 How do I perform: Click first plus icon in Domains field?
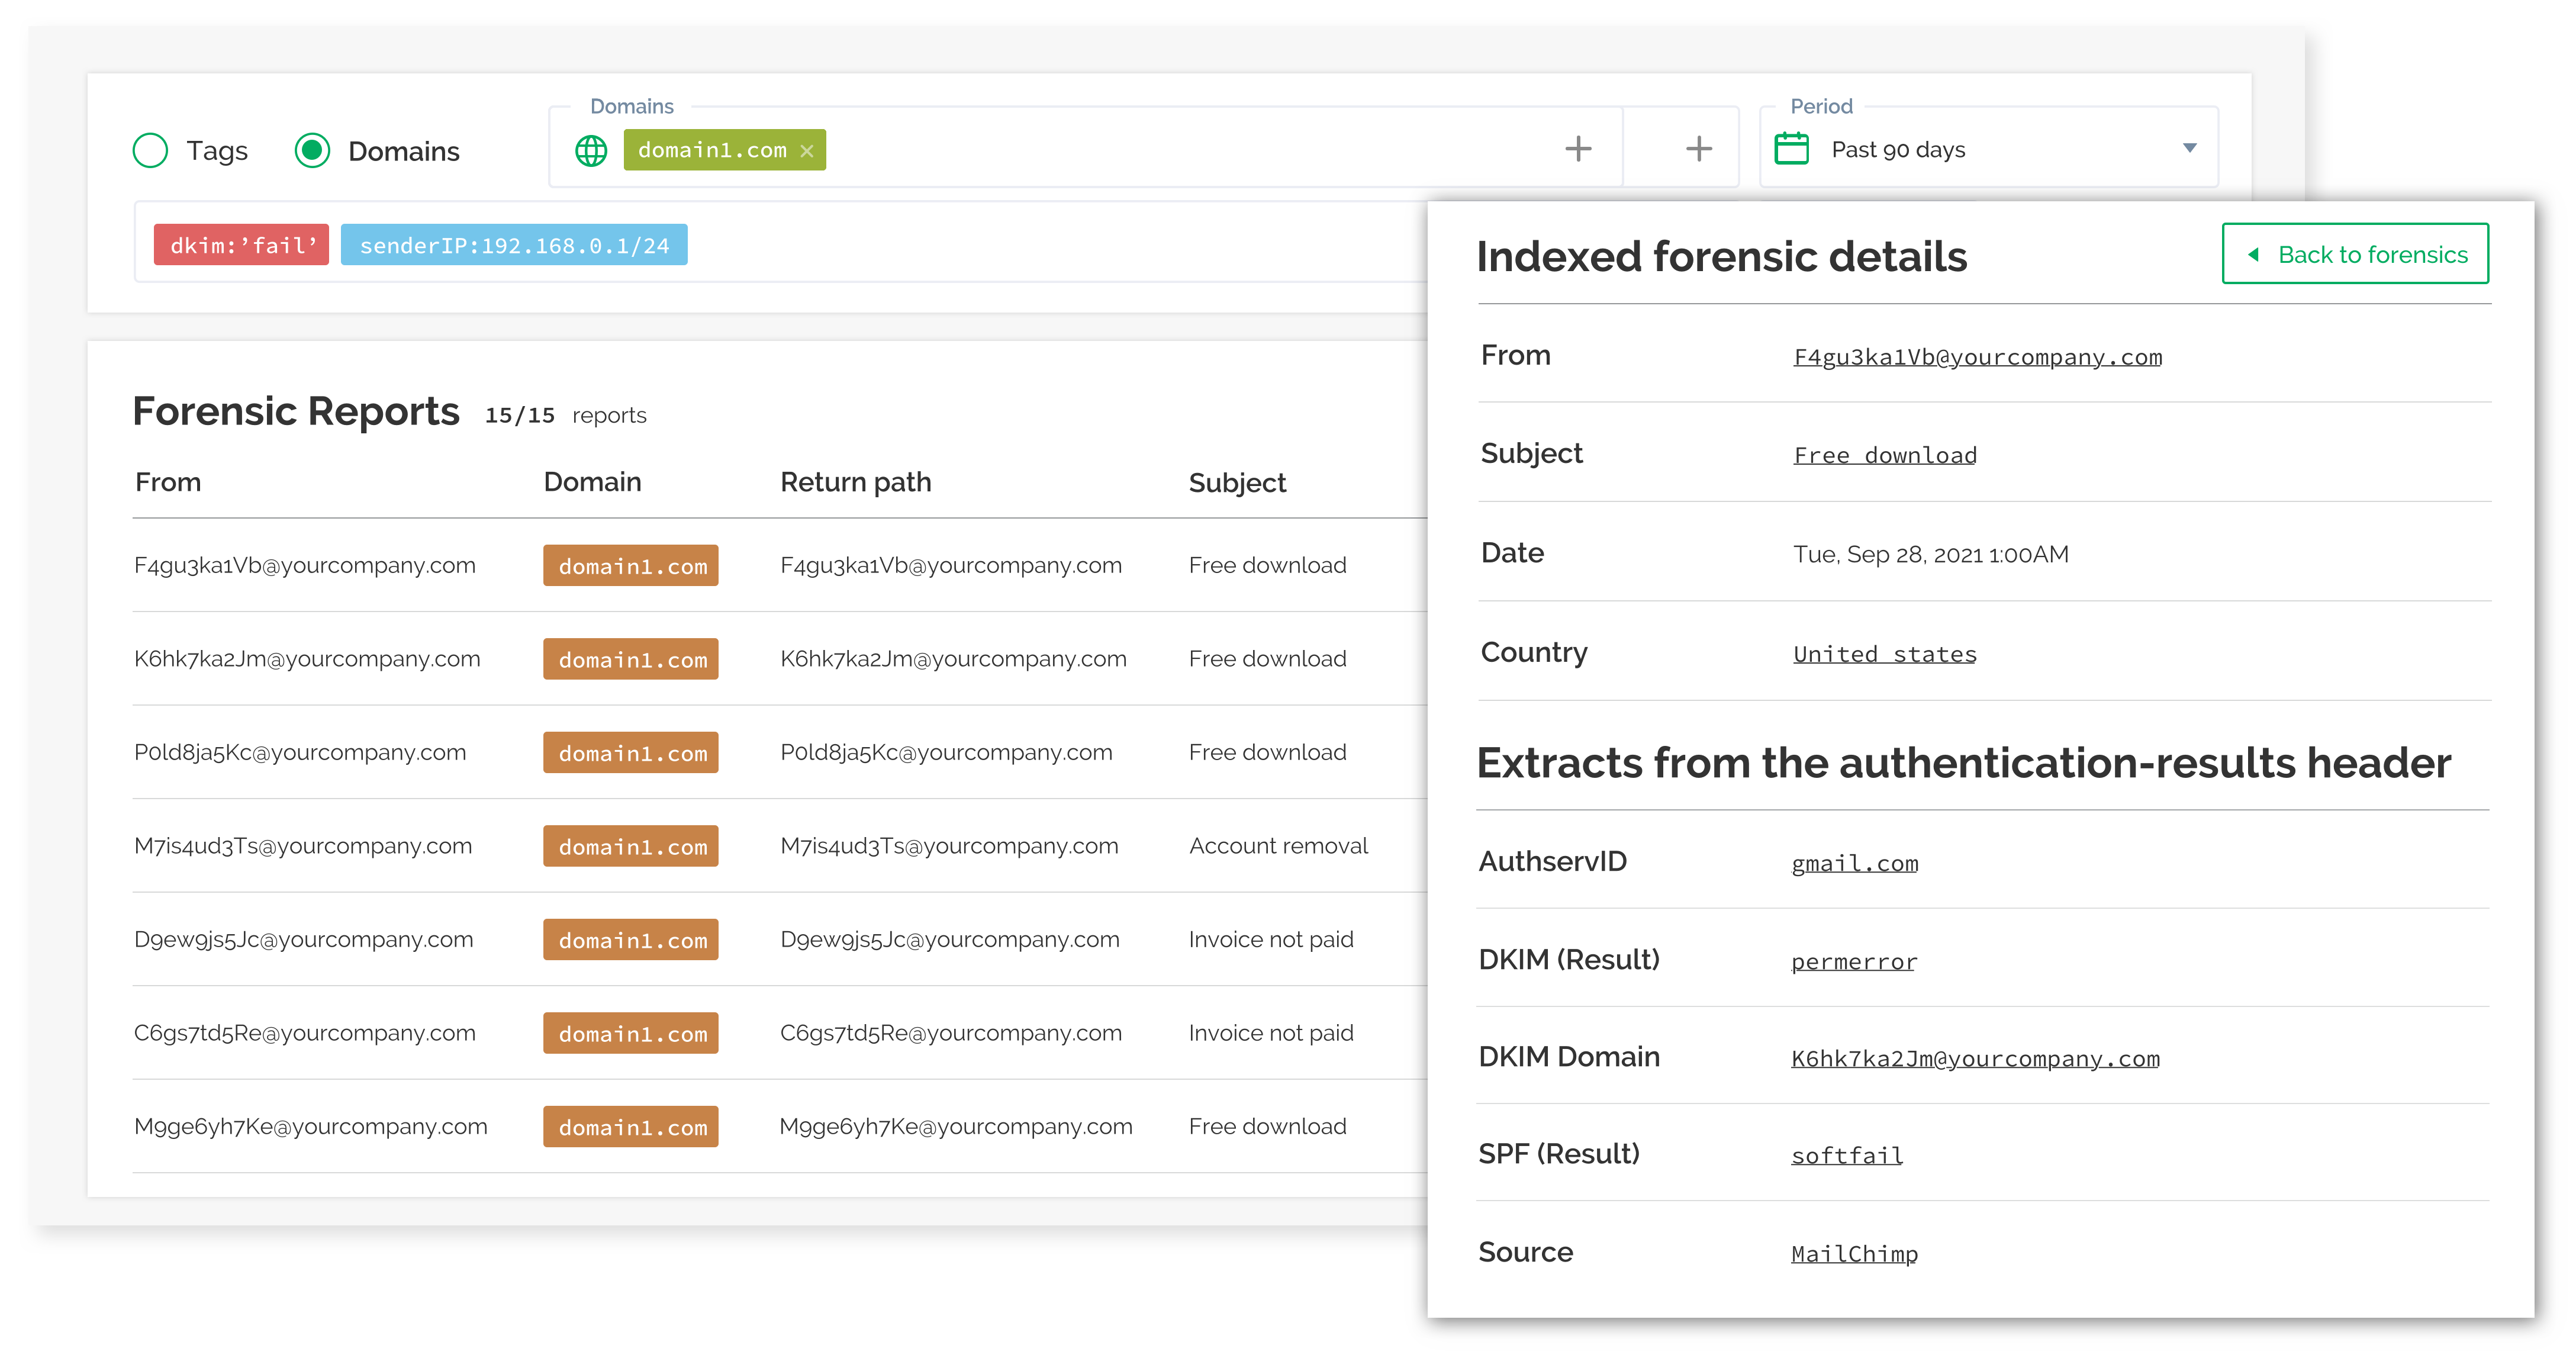point(1578,149)
